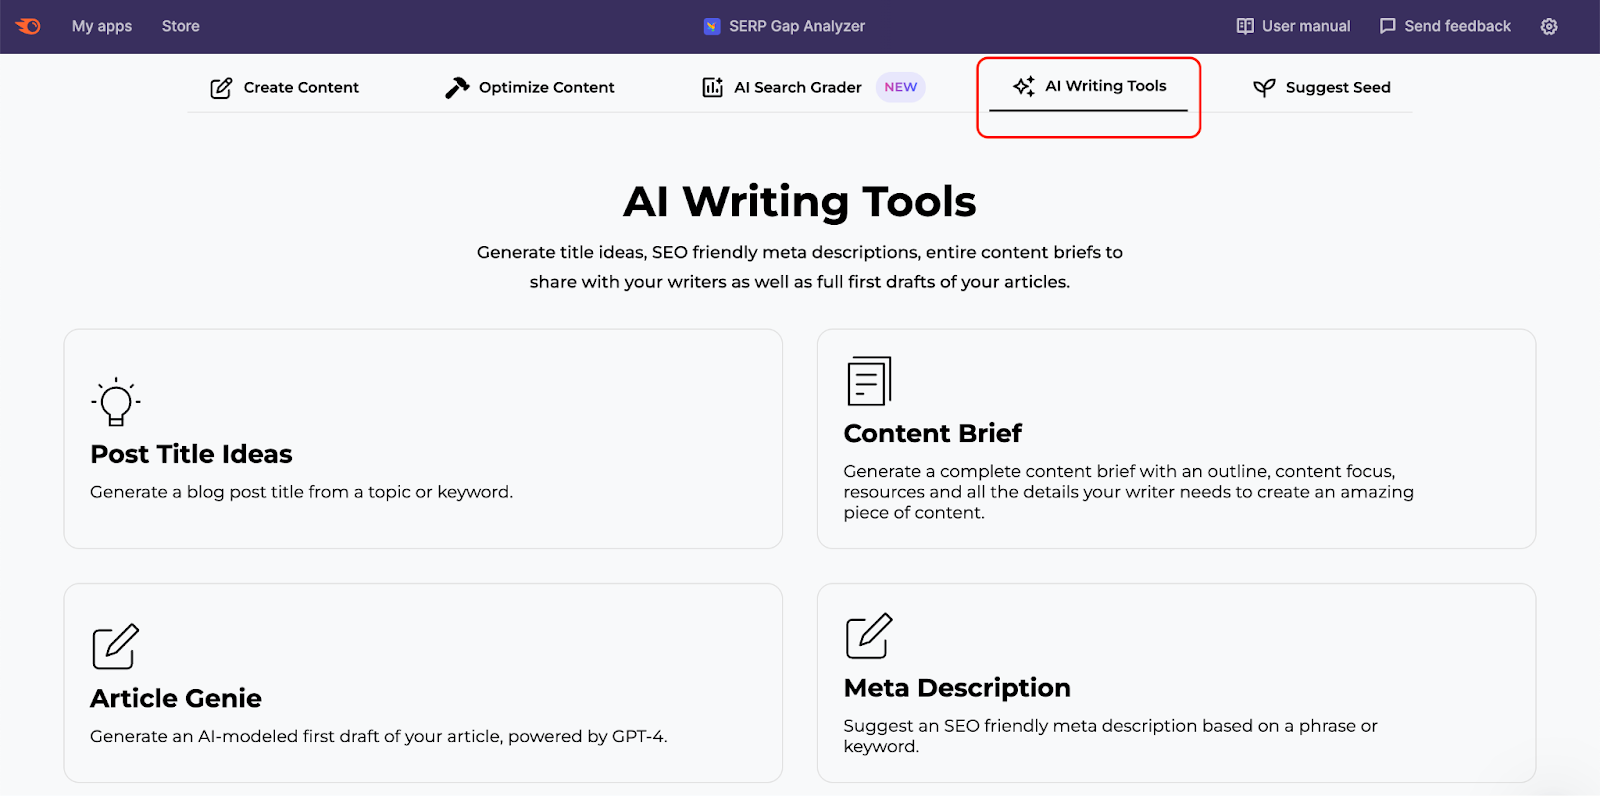Click the Meta Description edit icon

869,636
